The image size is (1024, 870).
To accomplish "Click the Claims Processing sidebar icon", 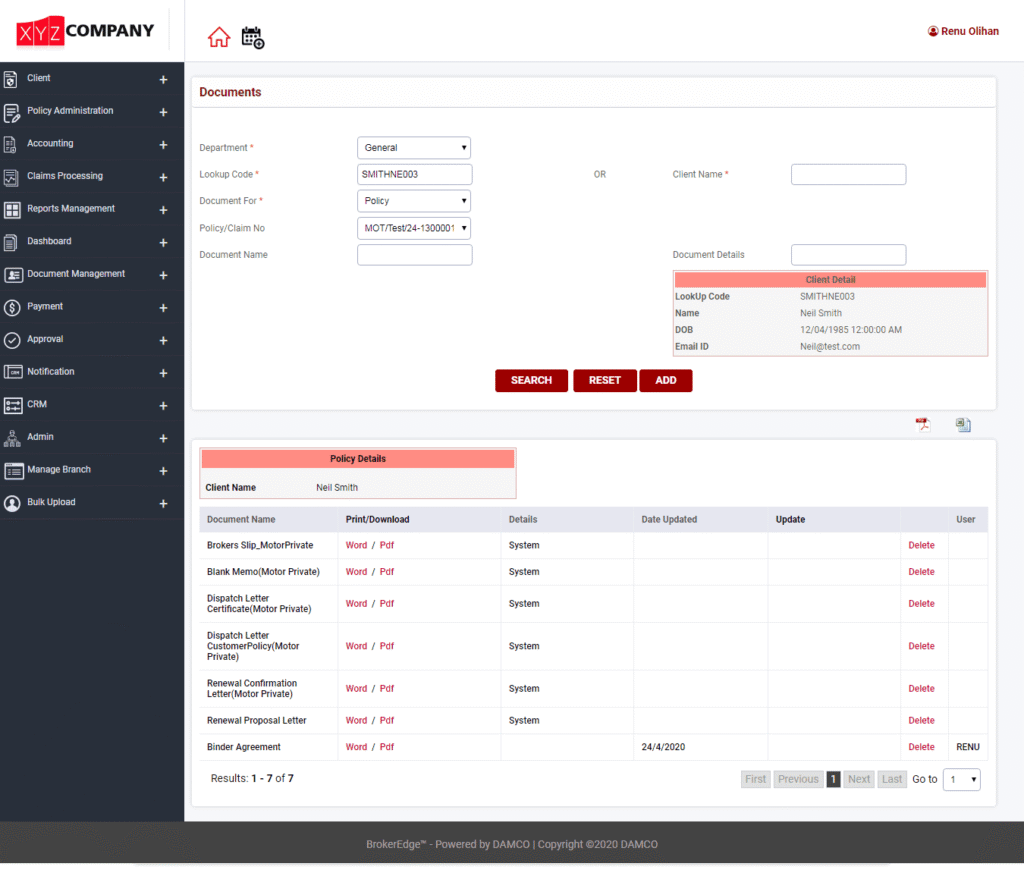I will click(13, 176).
